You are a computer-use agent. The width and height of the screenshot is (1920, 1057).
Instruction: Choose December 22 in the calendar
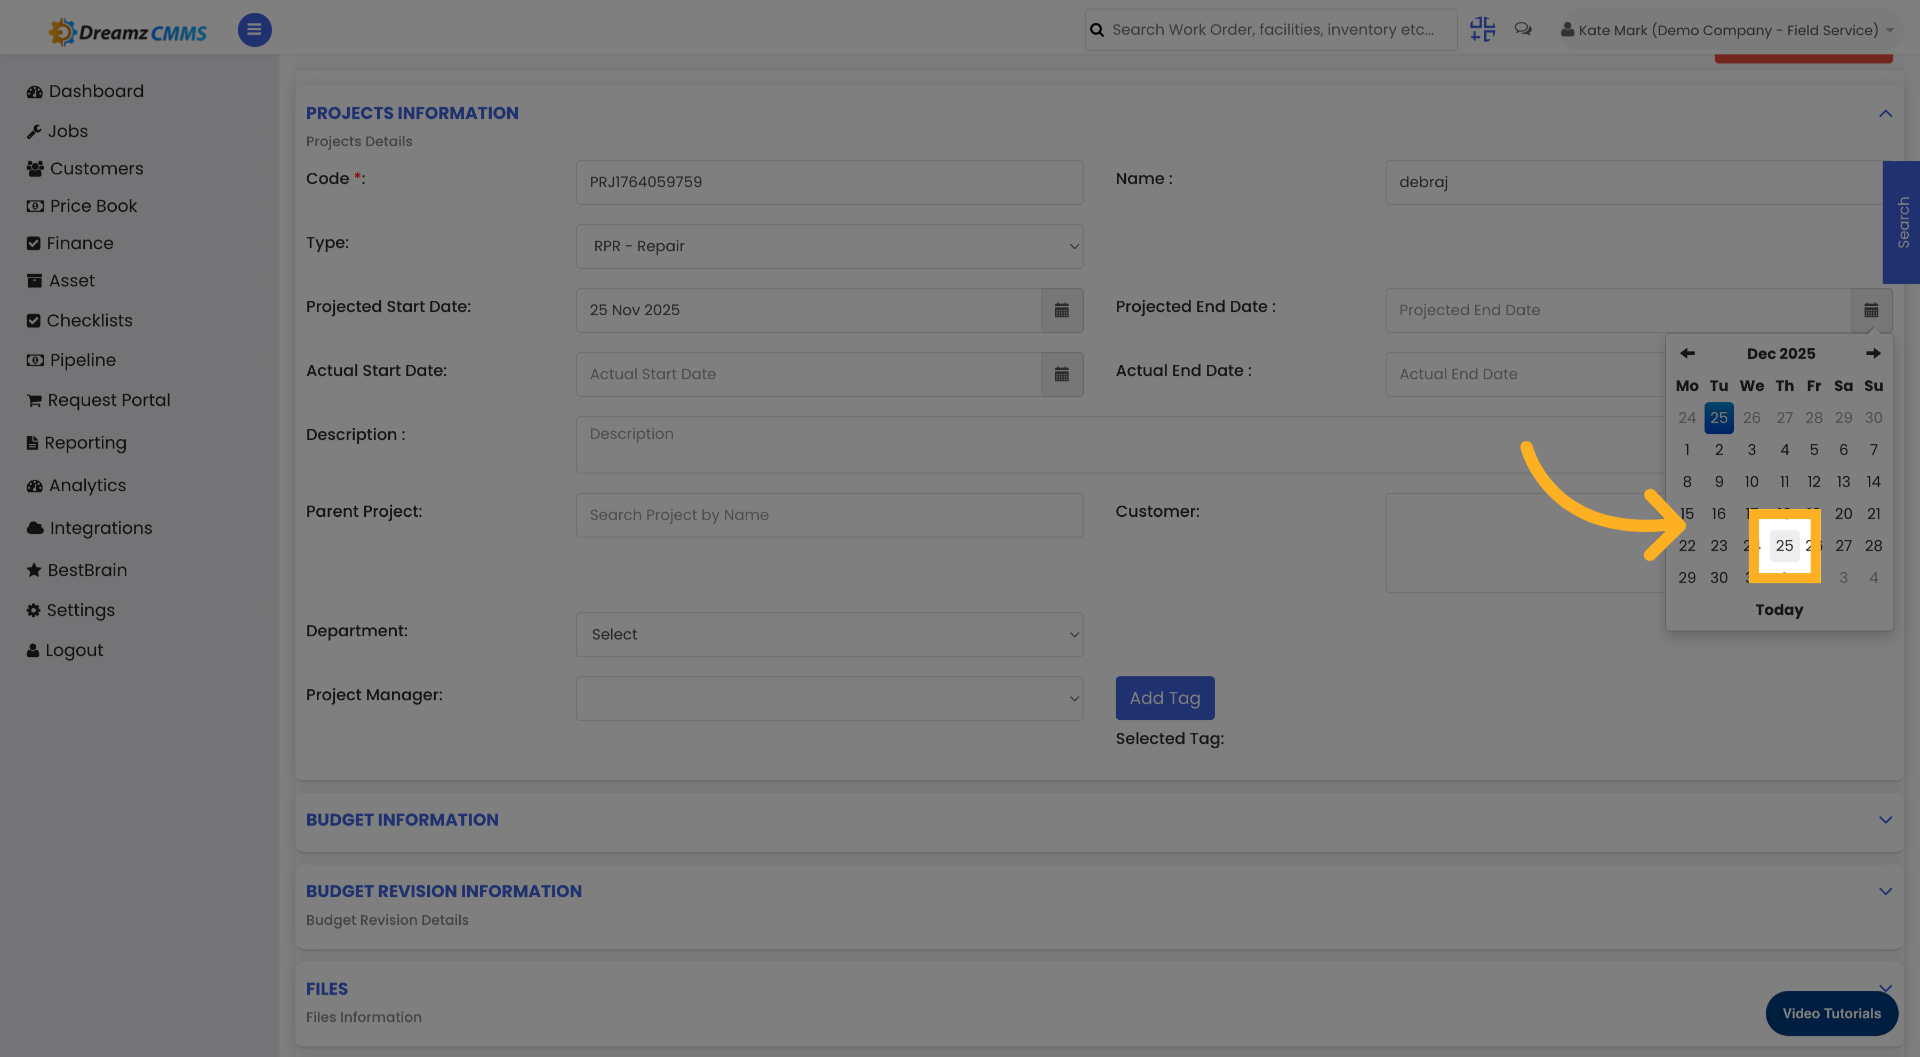point(1687,546)
